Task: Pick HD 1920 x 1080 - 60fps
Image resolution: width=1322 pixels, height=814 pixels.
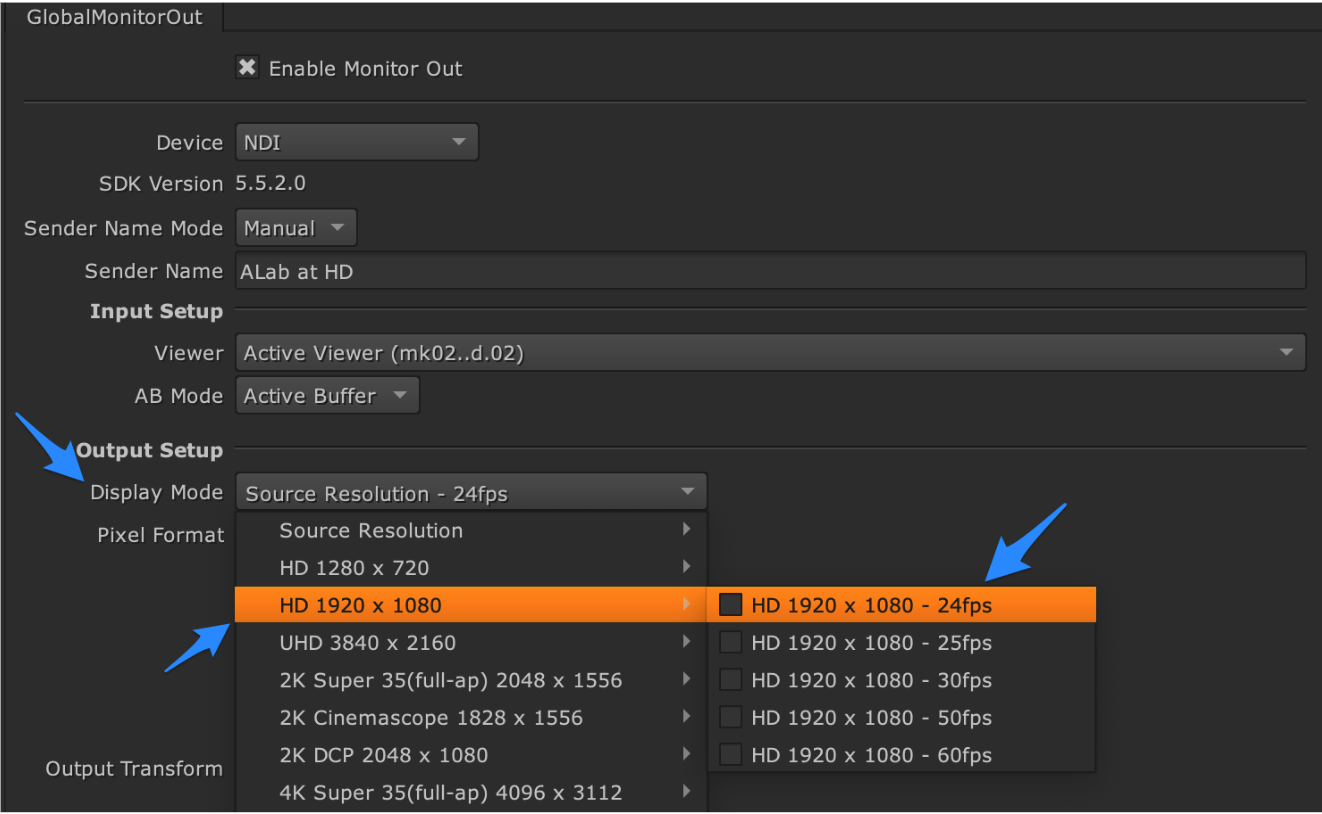Action: click(870, 755)
